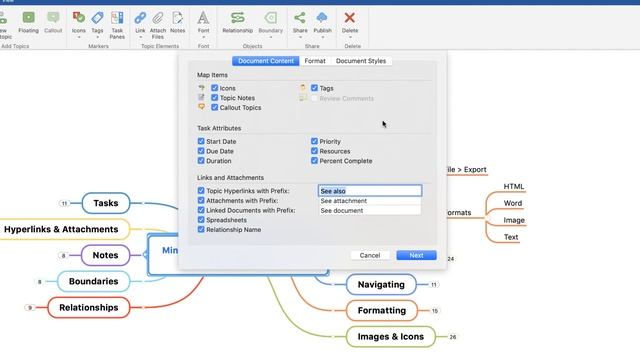The height and width of the screenshot is (360, 640).
Task: Select the Image subtopic
Action: [x=514, y=220]
